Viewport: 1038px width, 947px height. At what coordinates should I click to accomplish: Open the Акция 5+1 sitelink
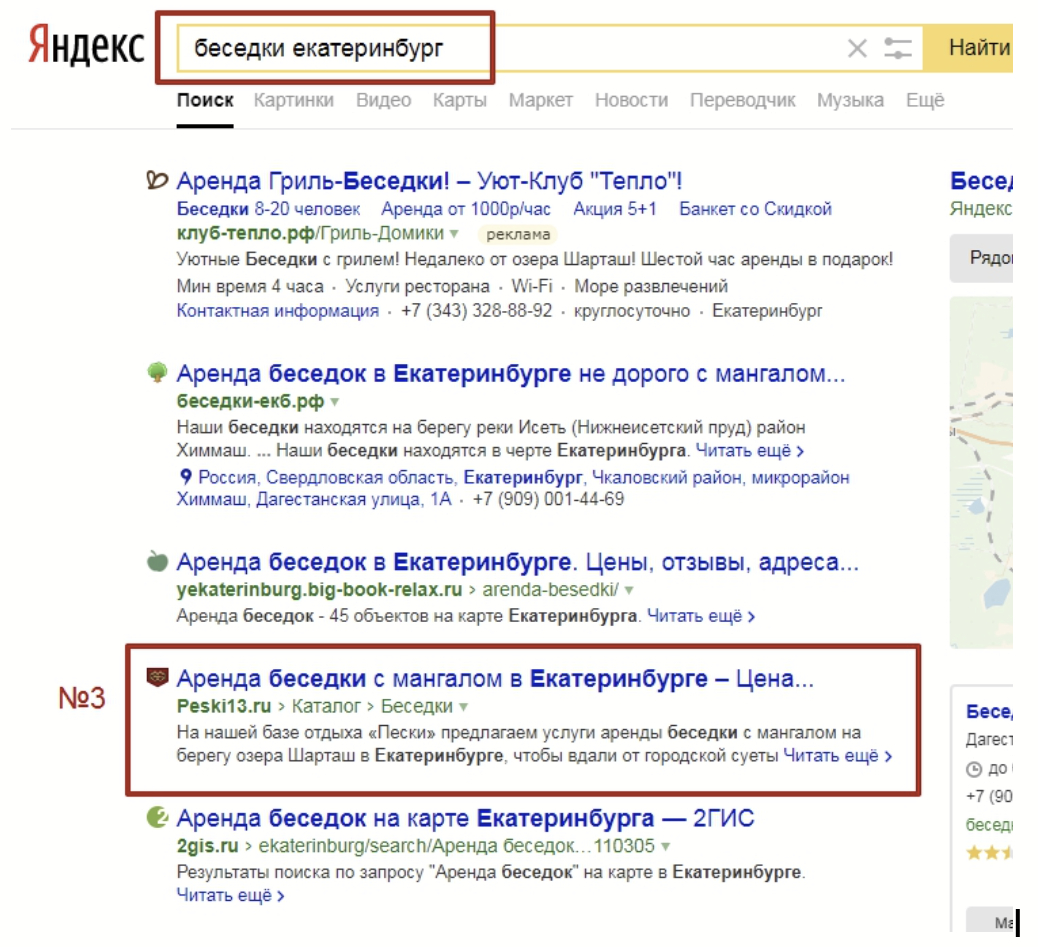(614, 209)
